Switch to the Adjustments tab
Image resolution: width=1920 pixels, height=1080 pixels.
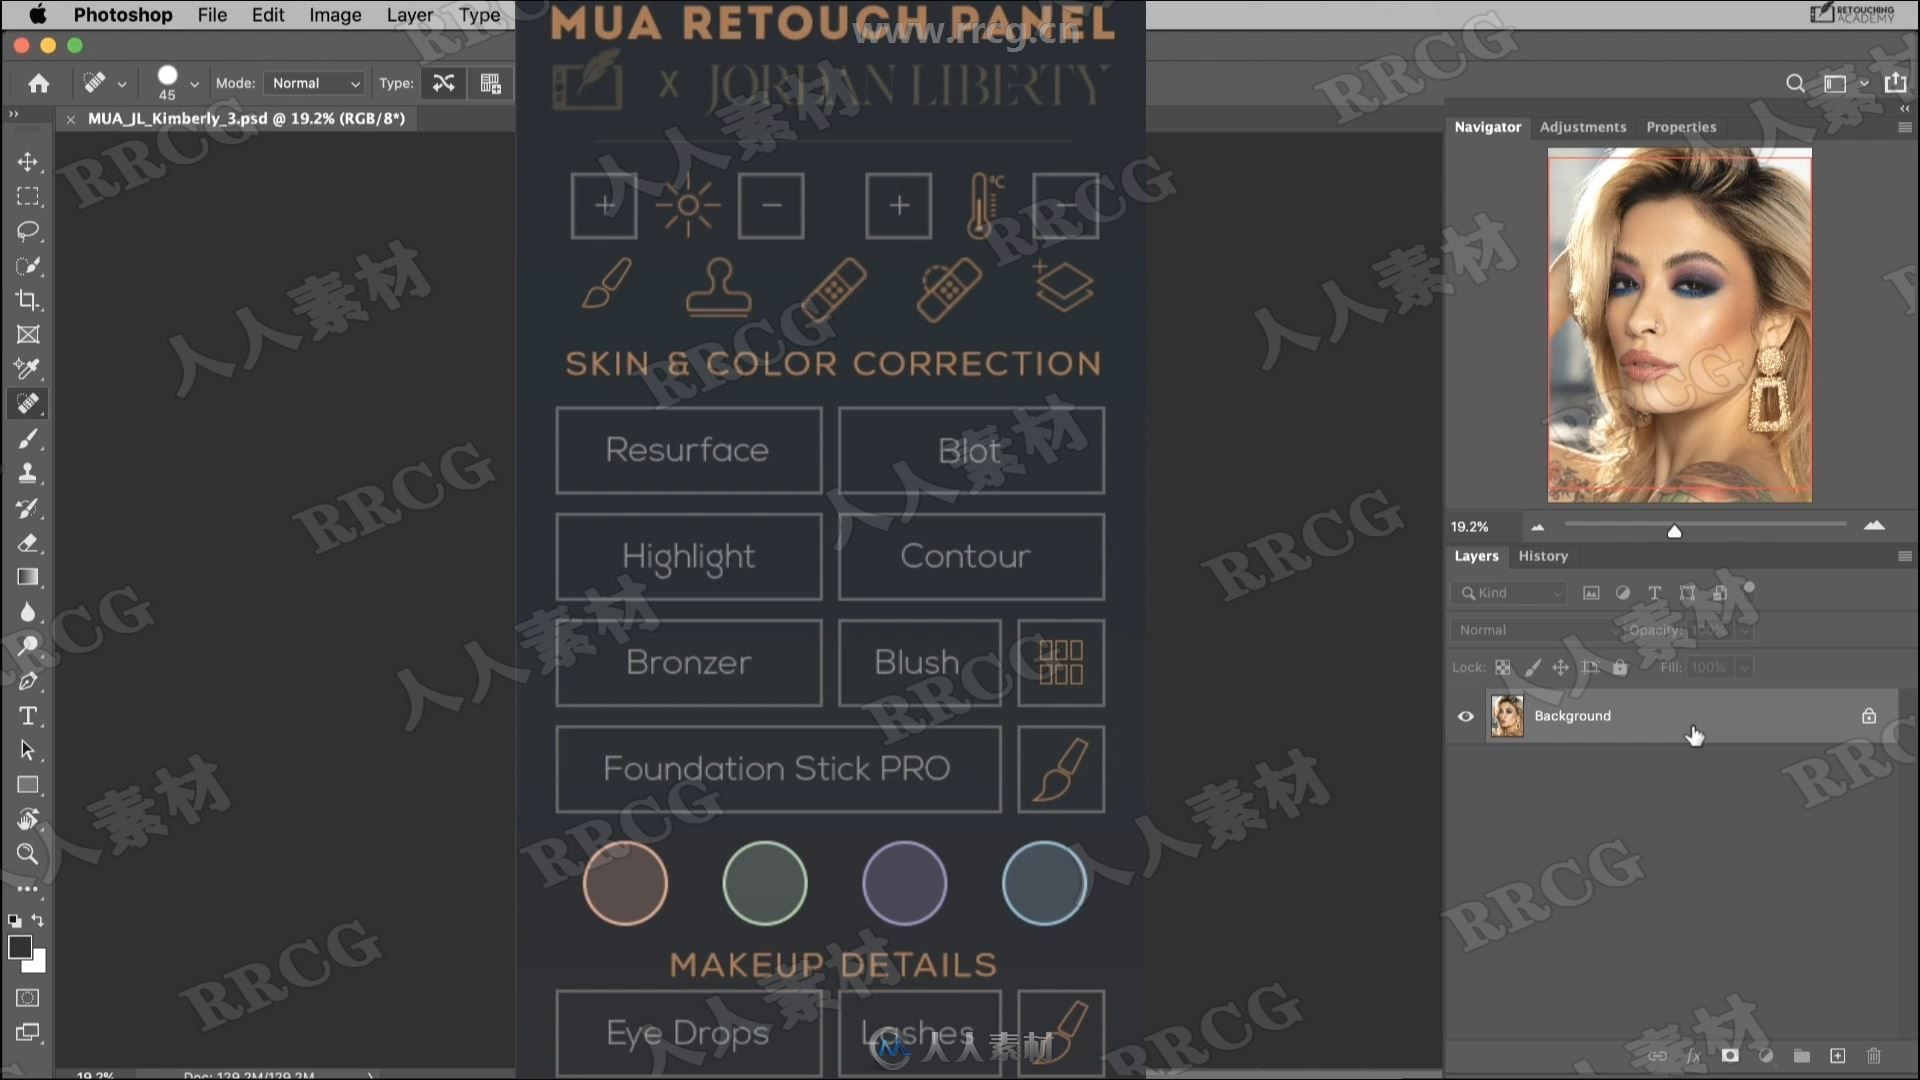coord(1583,127)
